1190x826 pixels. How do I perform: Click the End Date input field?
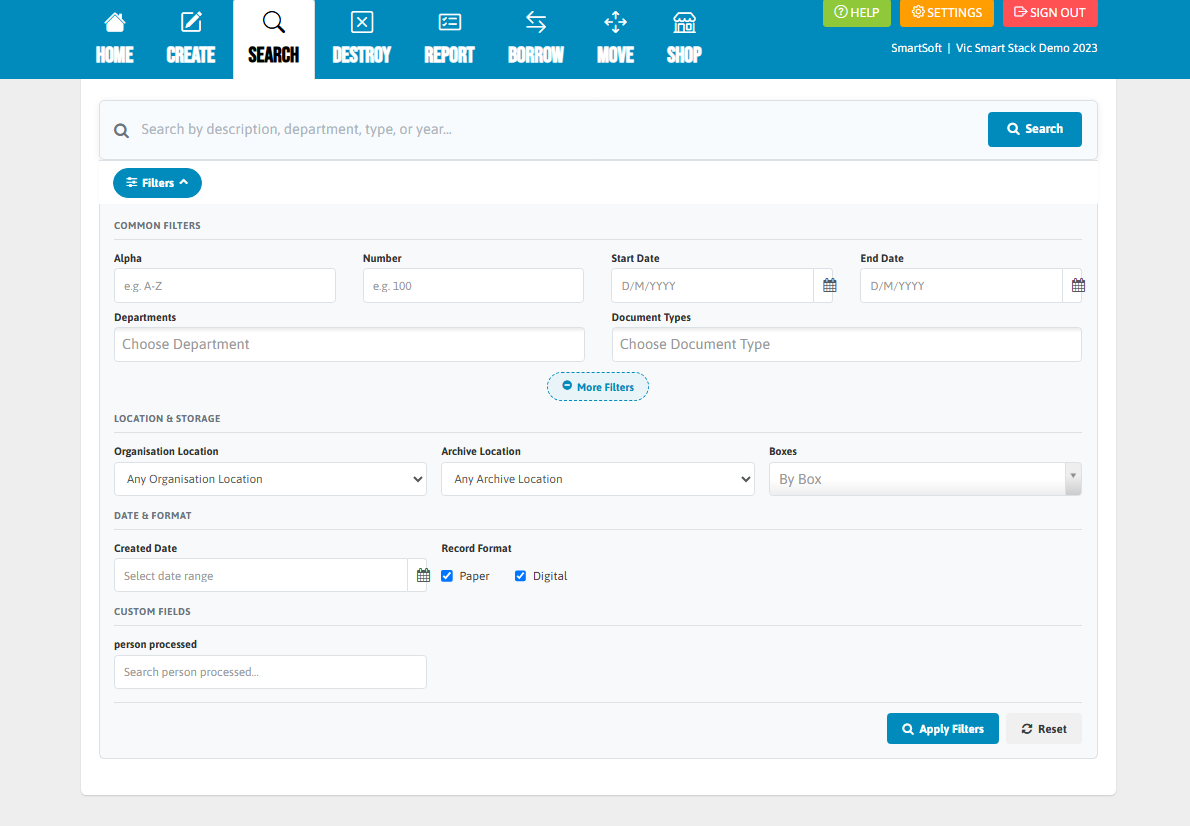[x=961, y=286]
